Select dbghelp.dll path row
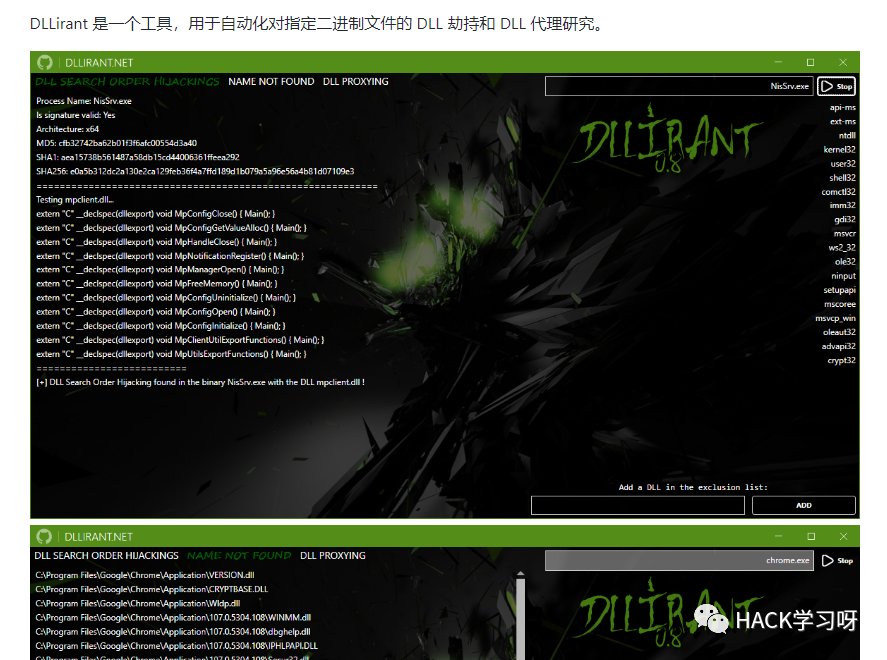The width and height of the screenshot is (887, 660). pyautogui.click(x=173, y=632)
